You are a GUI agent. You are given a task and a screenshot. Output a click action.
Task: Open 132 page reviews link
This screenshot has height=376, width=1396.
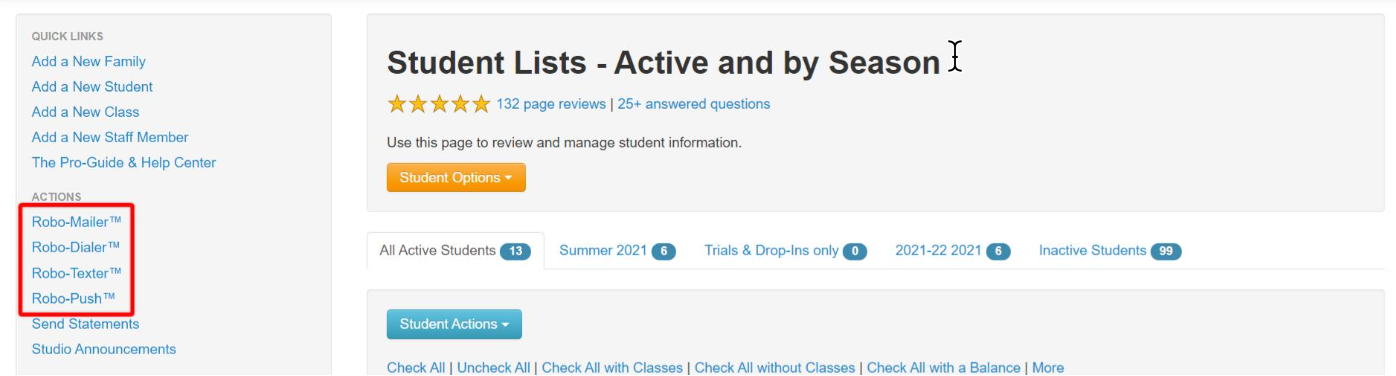551,104
